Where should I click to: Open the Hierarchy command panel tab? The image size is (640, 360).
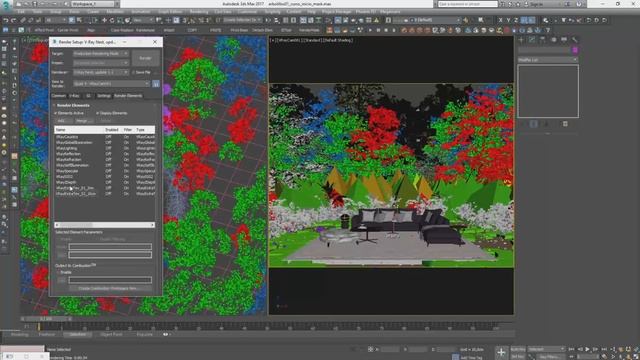tap(542, 40)
